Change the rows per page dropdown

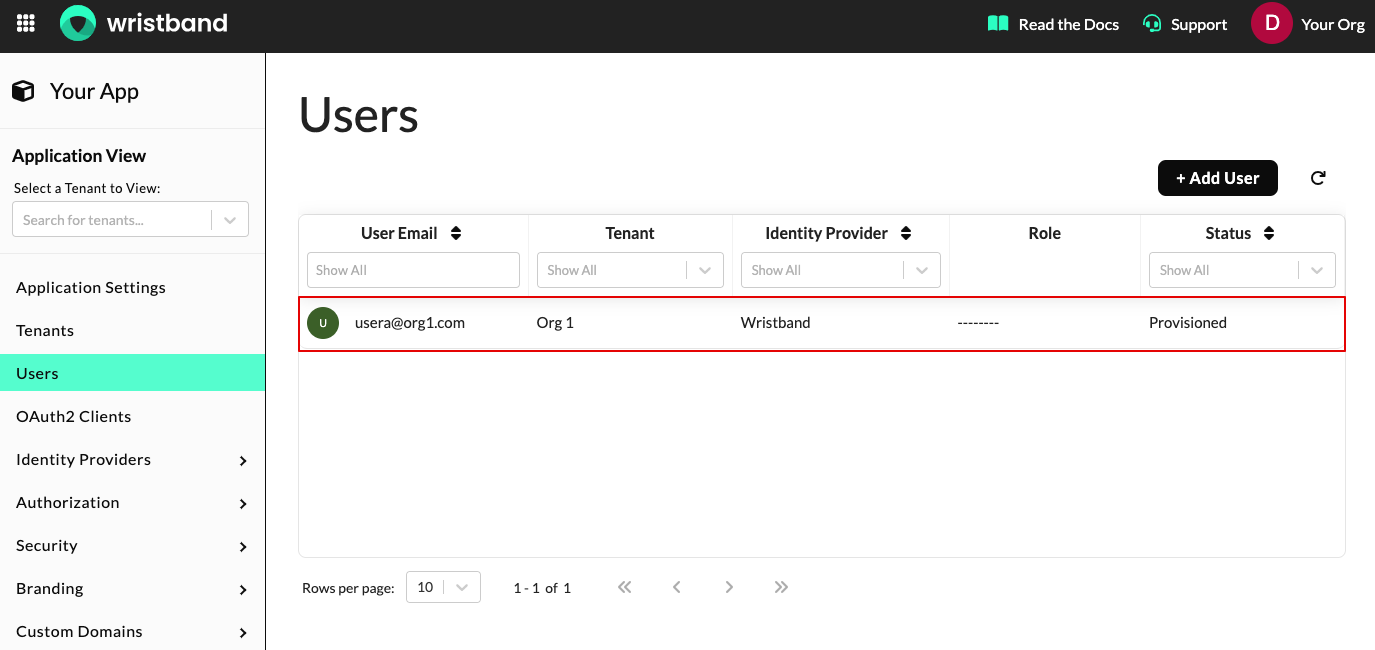pos(443,587)
